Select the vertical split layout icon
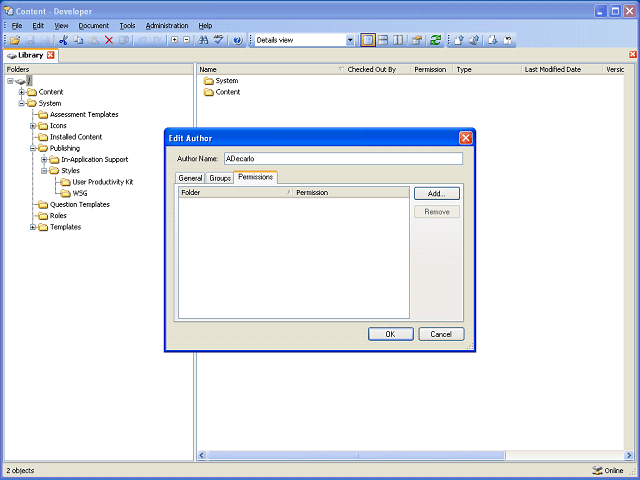 tap(398, 40)
